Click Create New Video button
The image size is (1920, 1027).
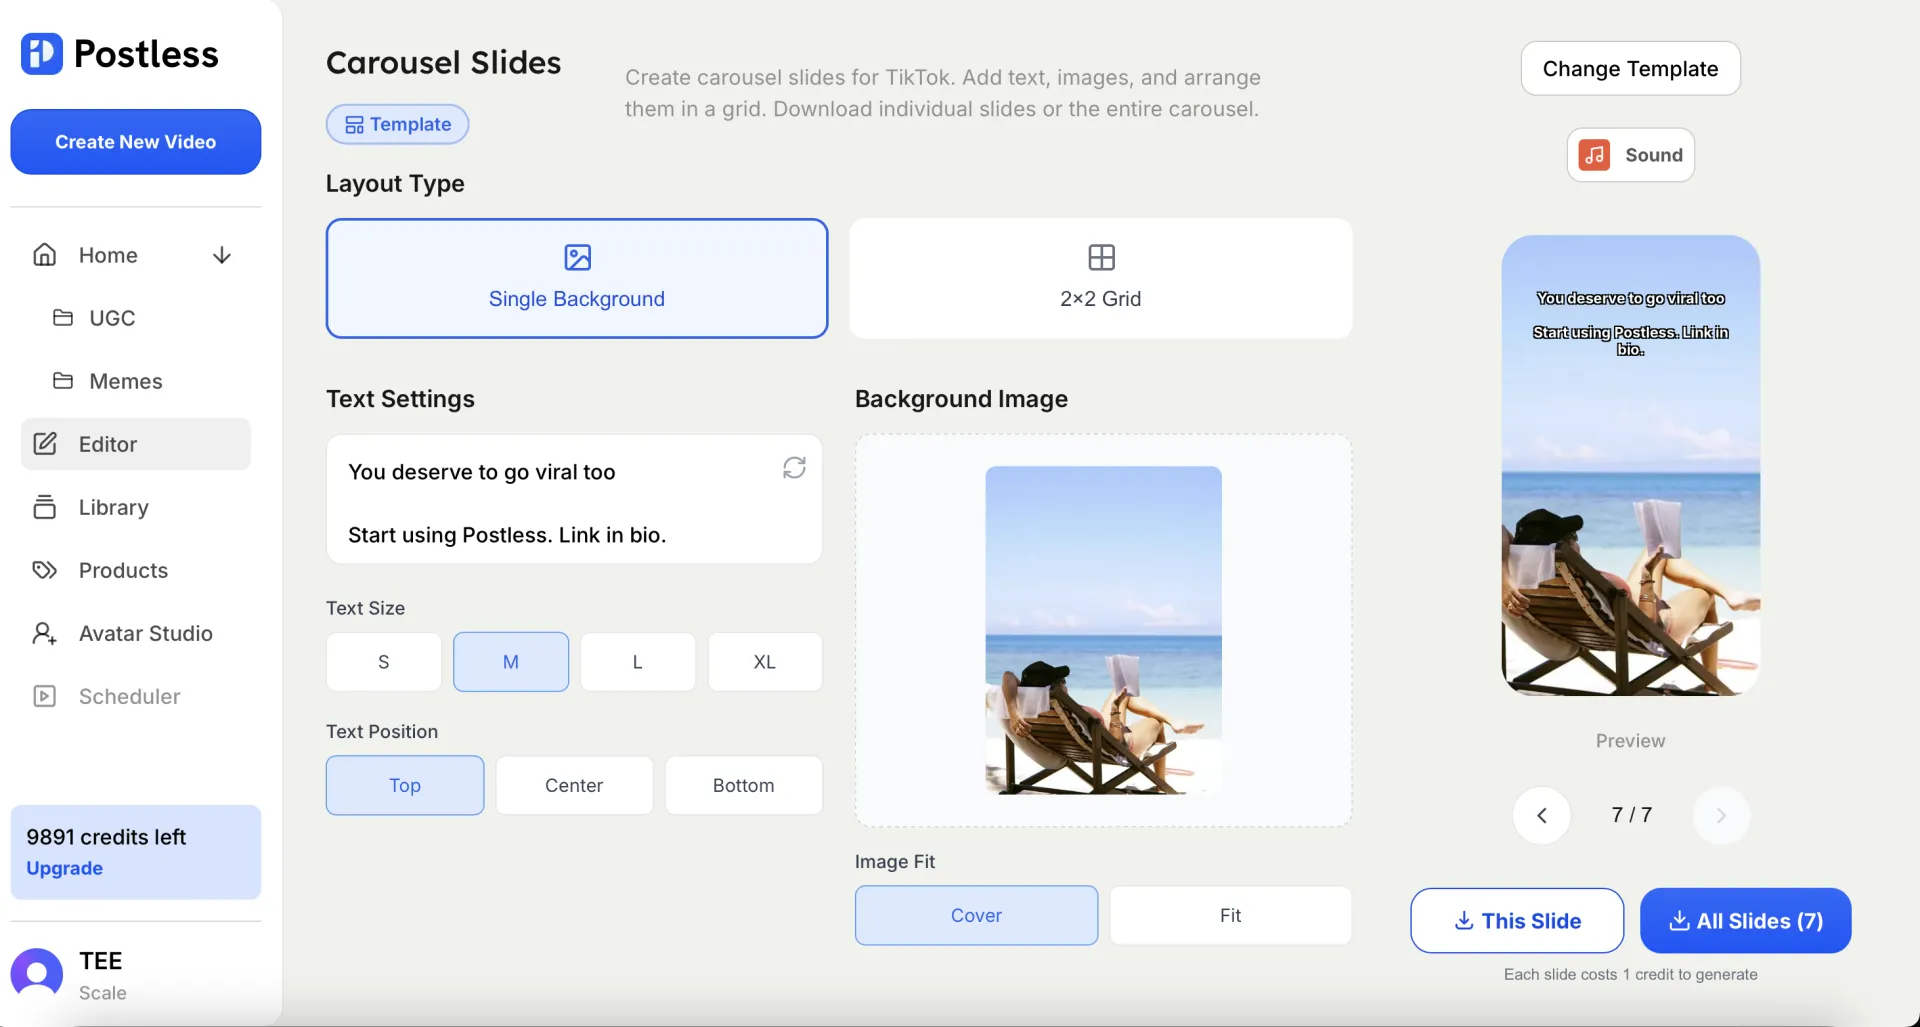coord(136,142)
